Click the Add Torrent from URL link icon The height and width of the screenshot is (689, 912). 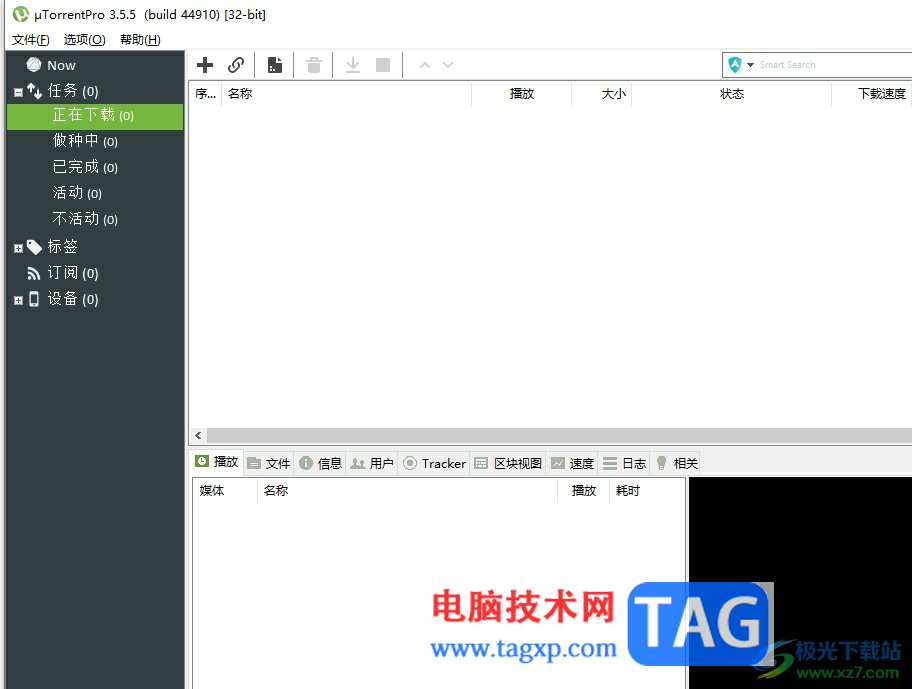[x=236, y=65]
